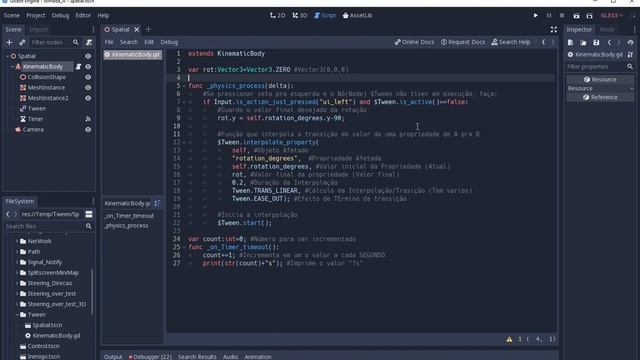Open Inspector object properties tools
Screen dimensions: 640x360
pyautogui.click(x=631, y=55)
